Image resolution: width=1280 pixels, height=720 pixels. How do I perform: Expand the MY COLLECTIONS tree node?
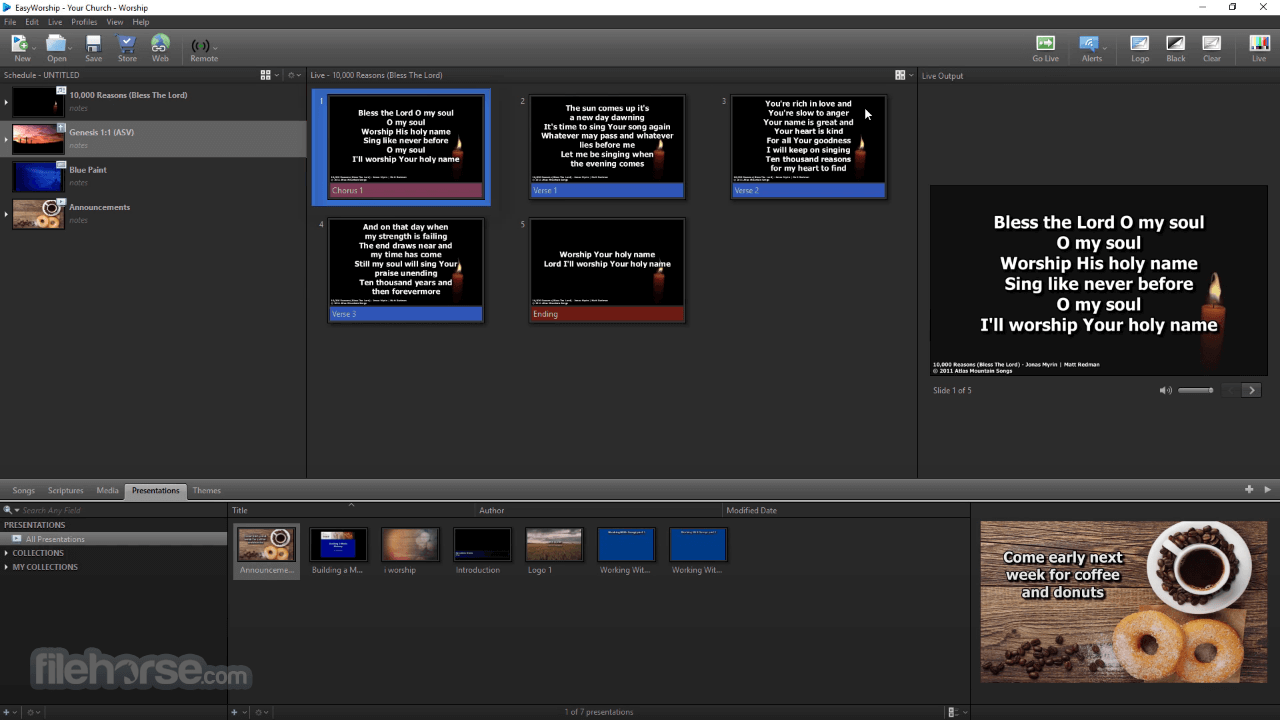[6, 567]
